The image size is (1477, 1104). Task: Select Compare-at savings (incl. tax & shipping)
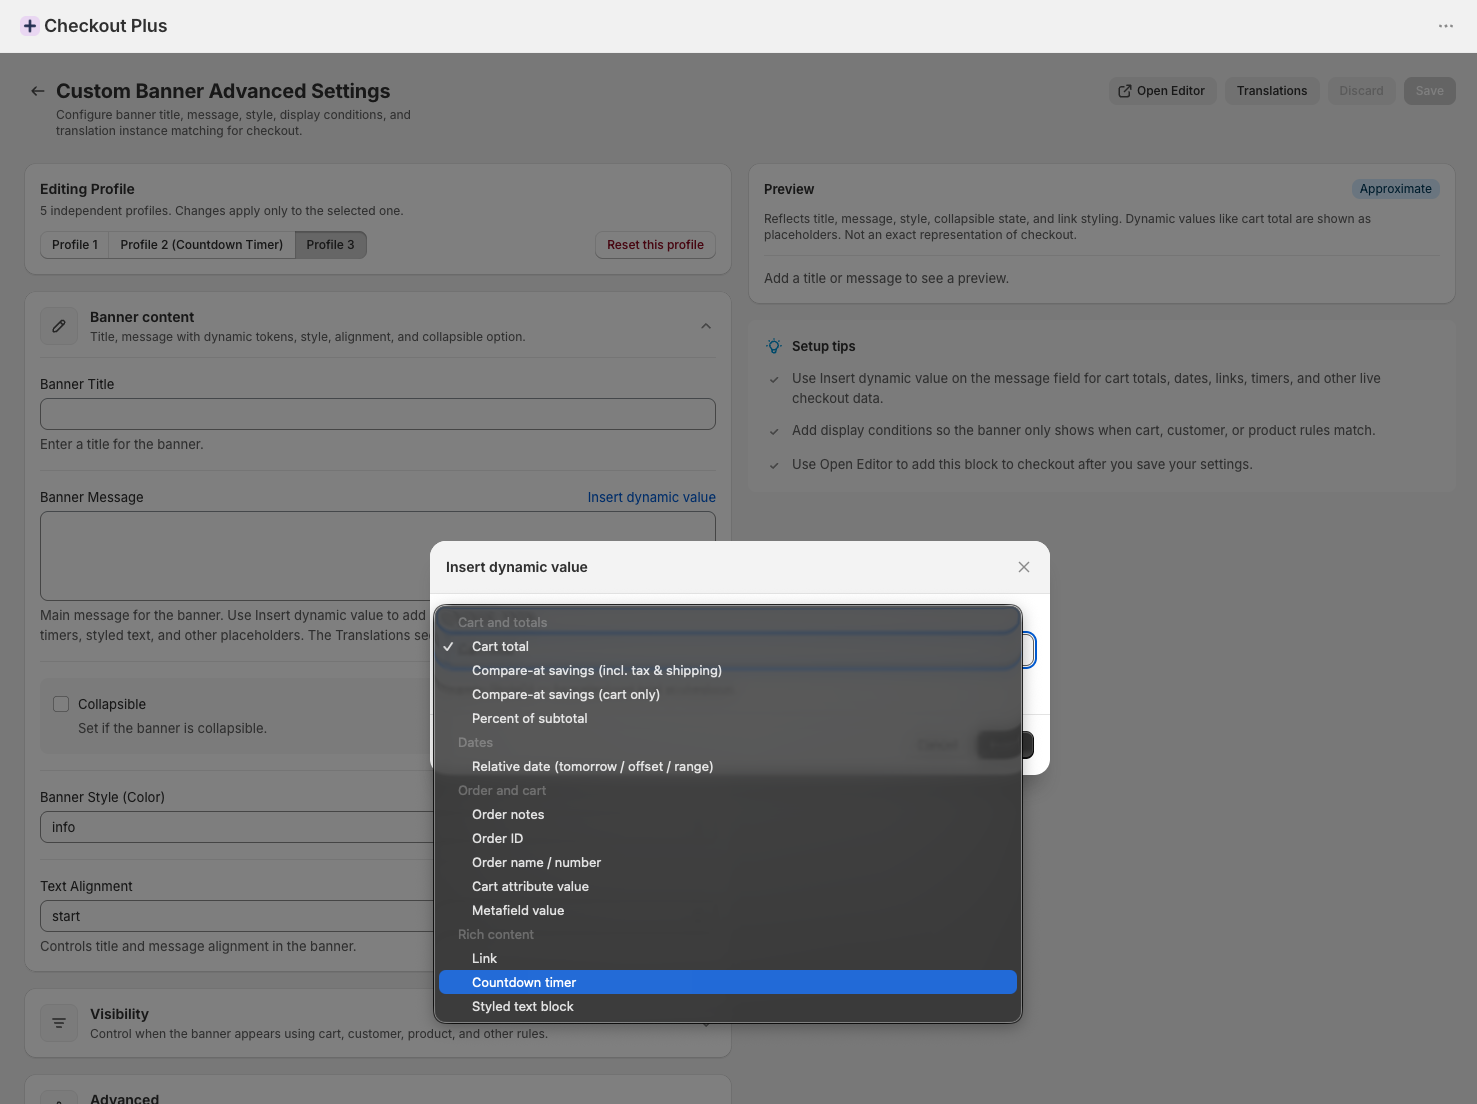click(x=728, y=670)
